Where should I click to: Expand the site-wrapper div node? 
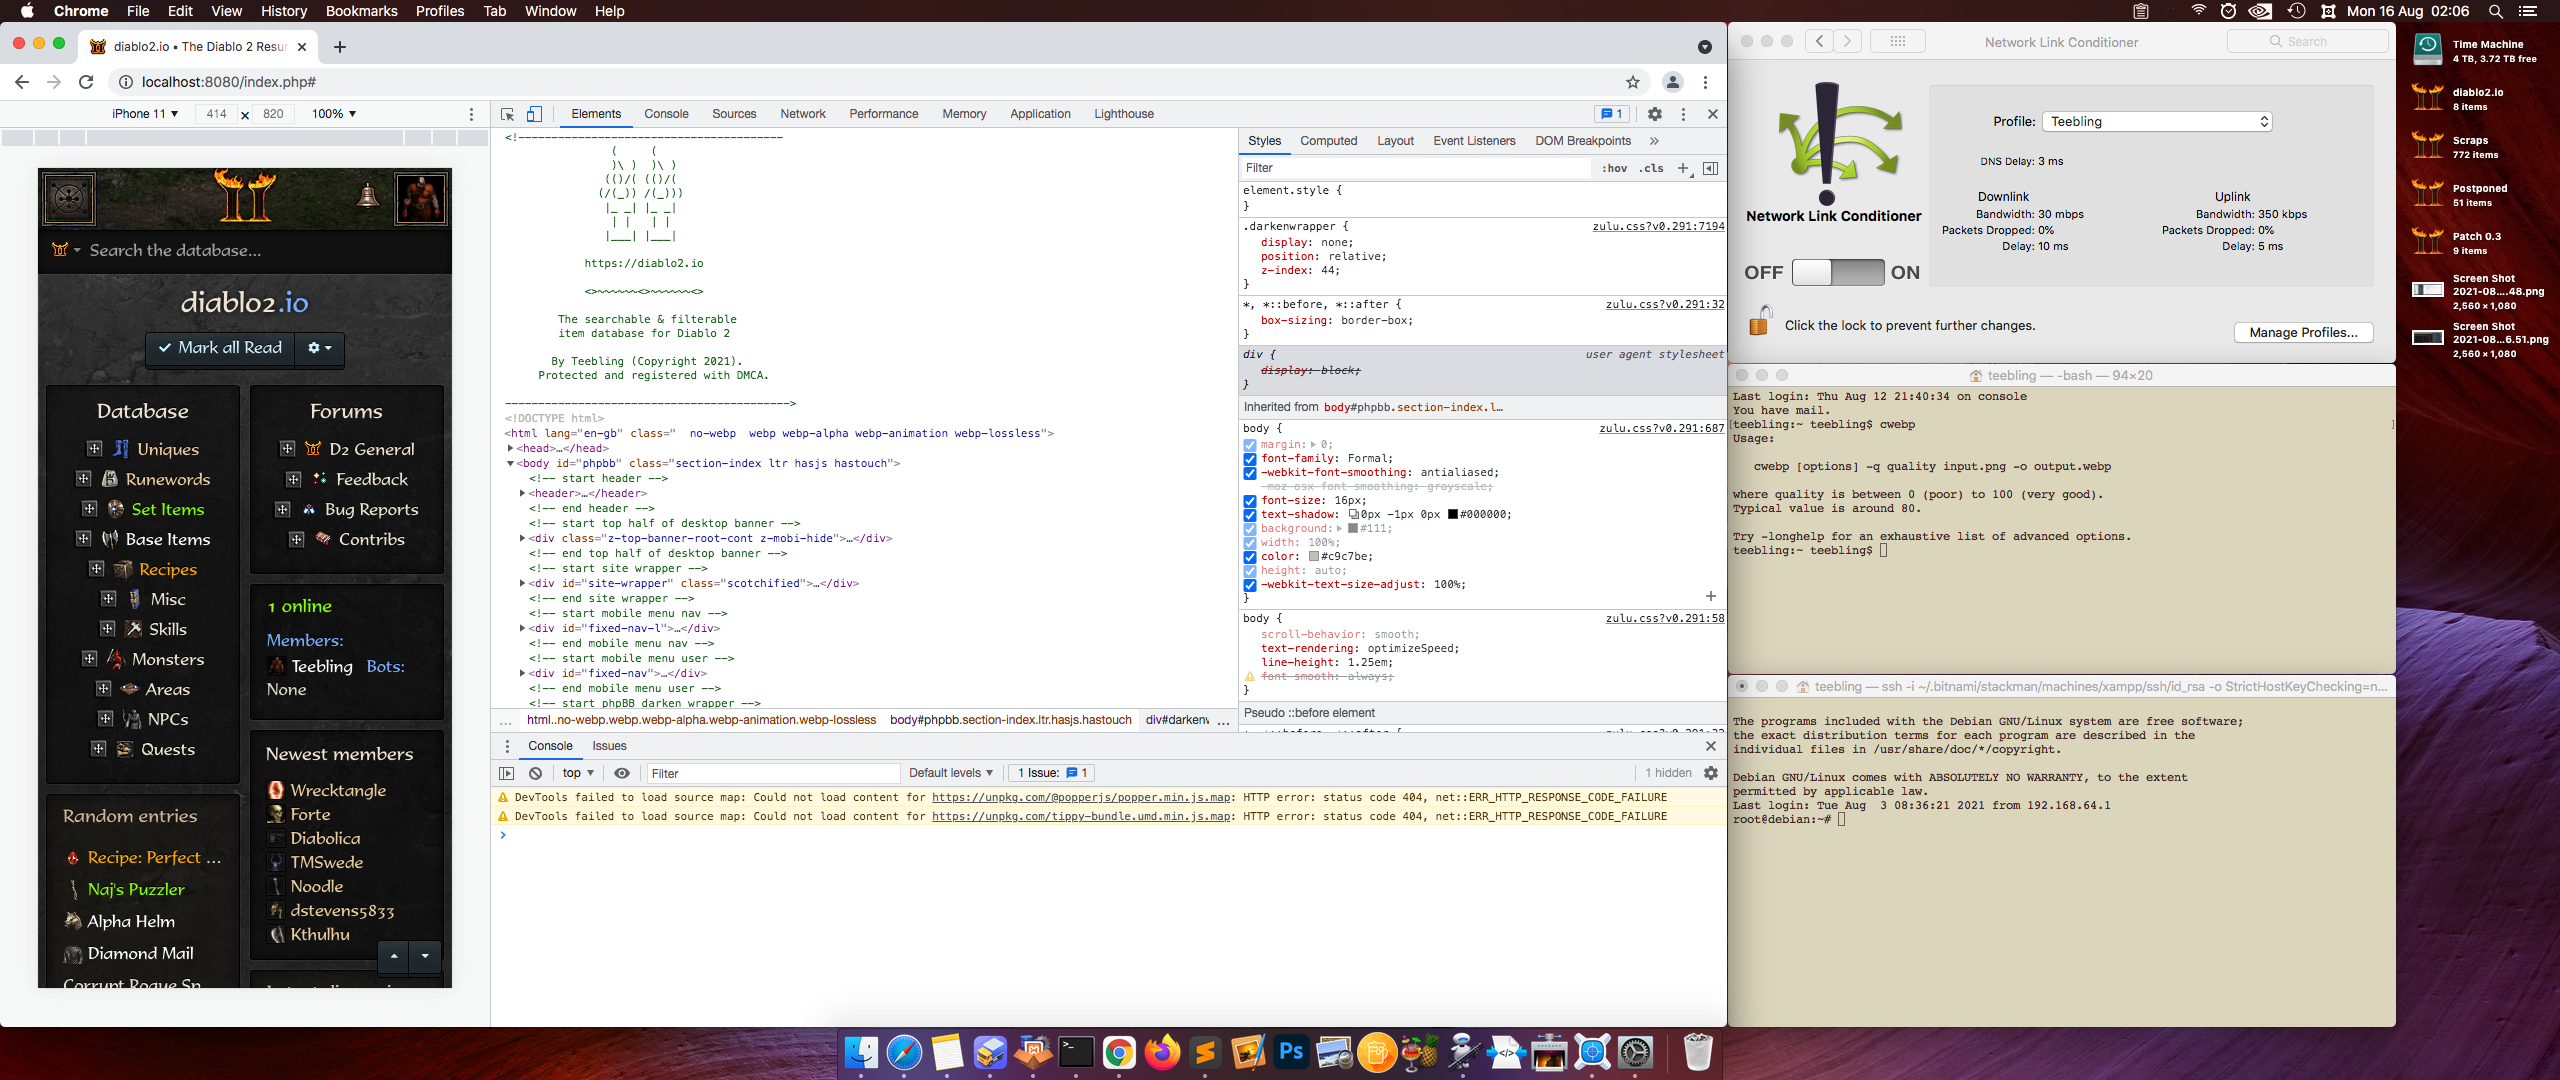(x=522, y=584)
